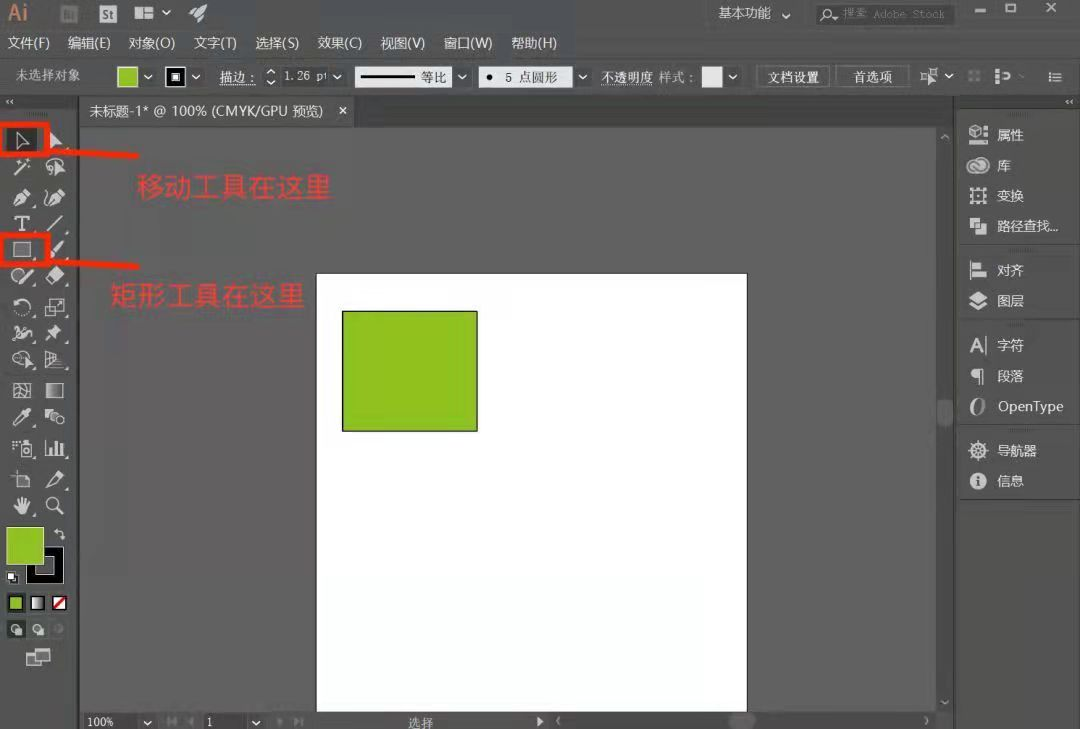Image resolution: width=1080 pixels, height=729 pixels.
Task: Select the Blend tool
Action: click(x=55, y=417)
